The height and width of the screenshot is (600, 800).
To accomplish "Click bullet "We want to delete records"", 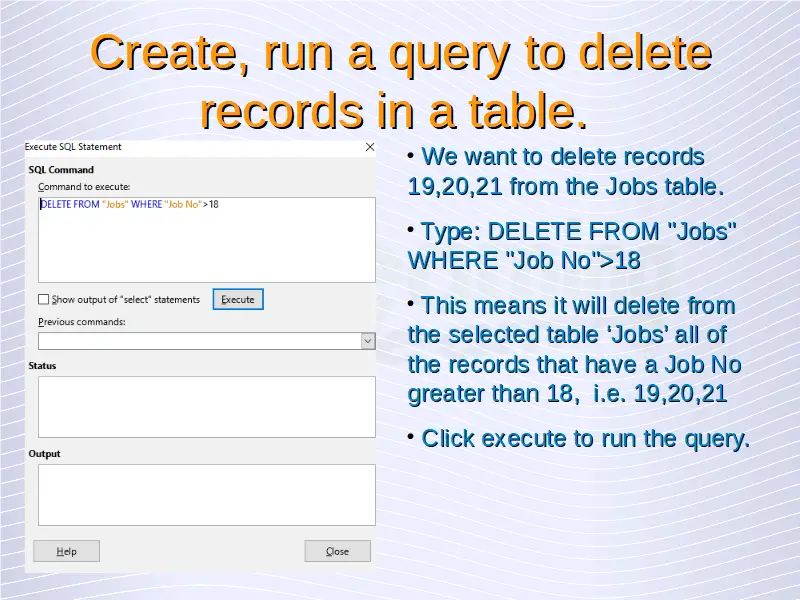I will pos(563,157).
